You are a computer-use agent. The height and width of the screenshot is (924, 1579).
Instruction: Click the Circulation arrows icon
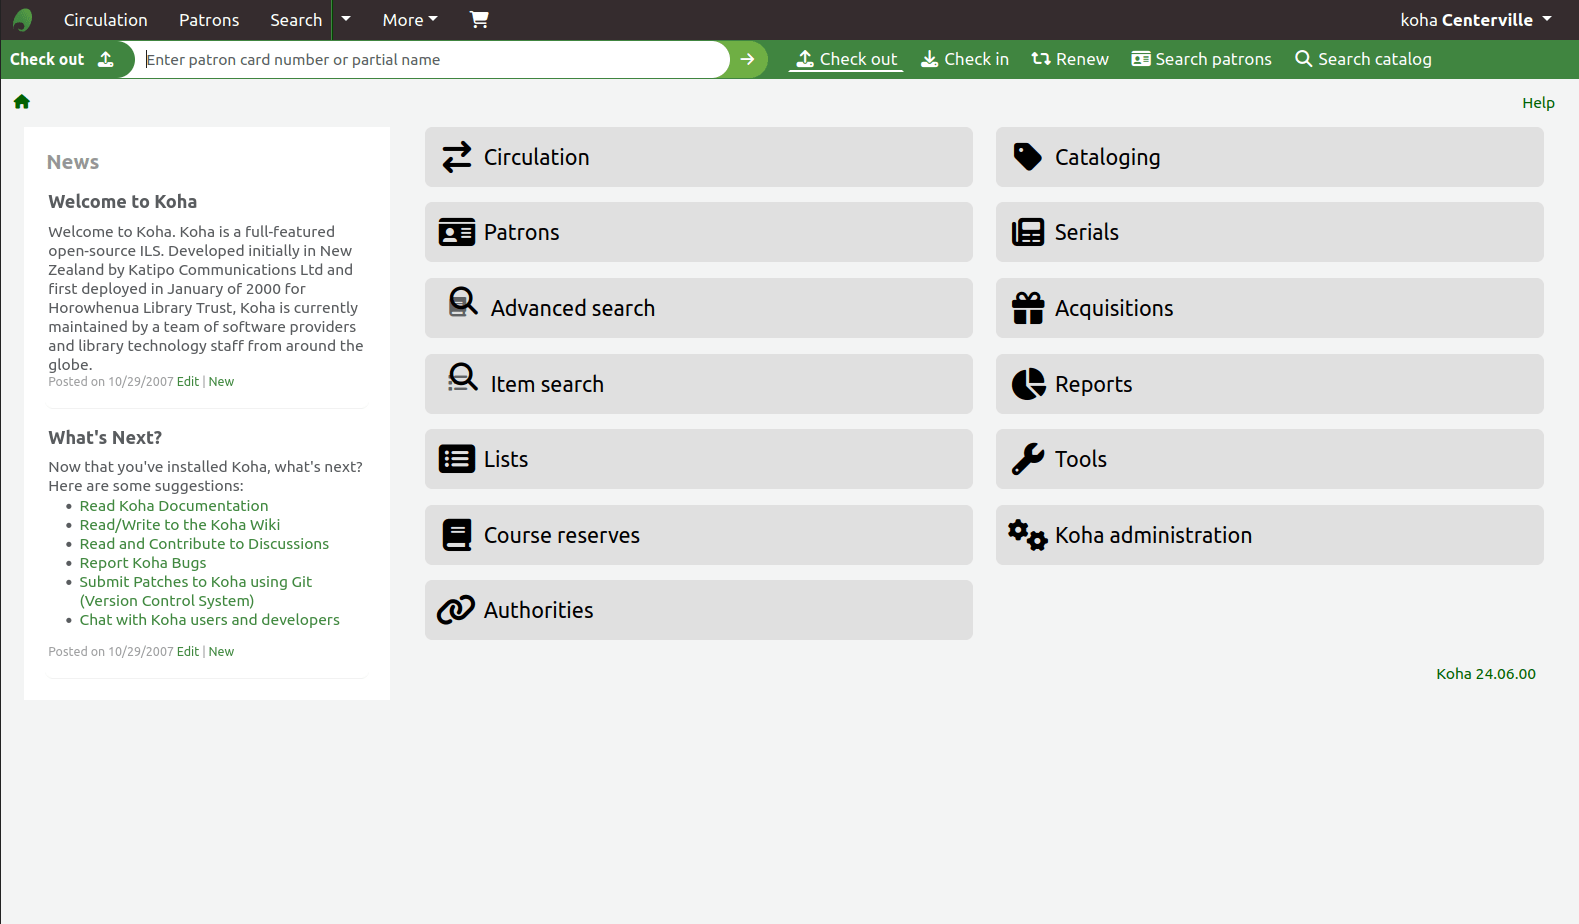pos(457,157)
